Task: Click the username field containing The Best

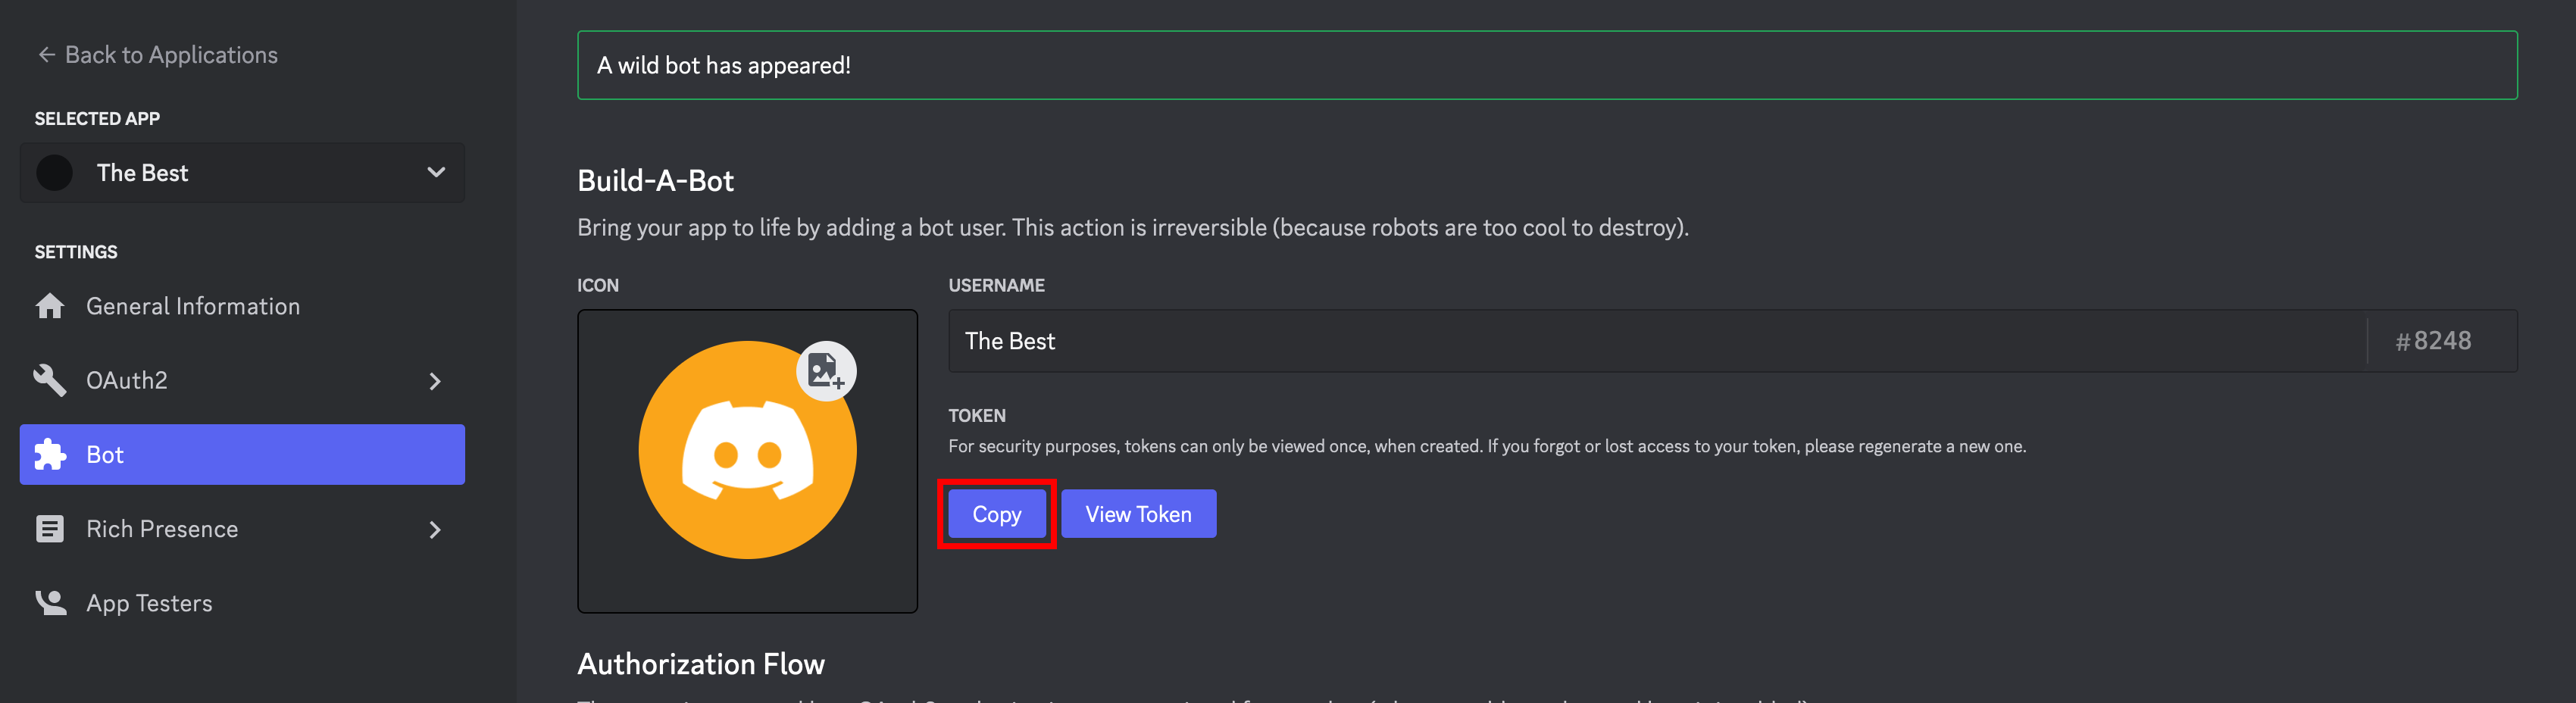Action: point(1657,341)
